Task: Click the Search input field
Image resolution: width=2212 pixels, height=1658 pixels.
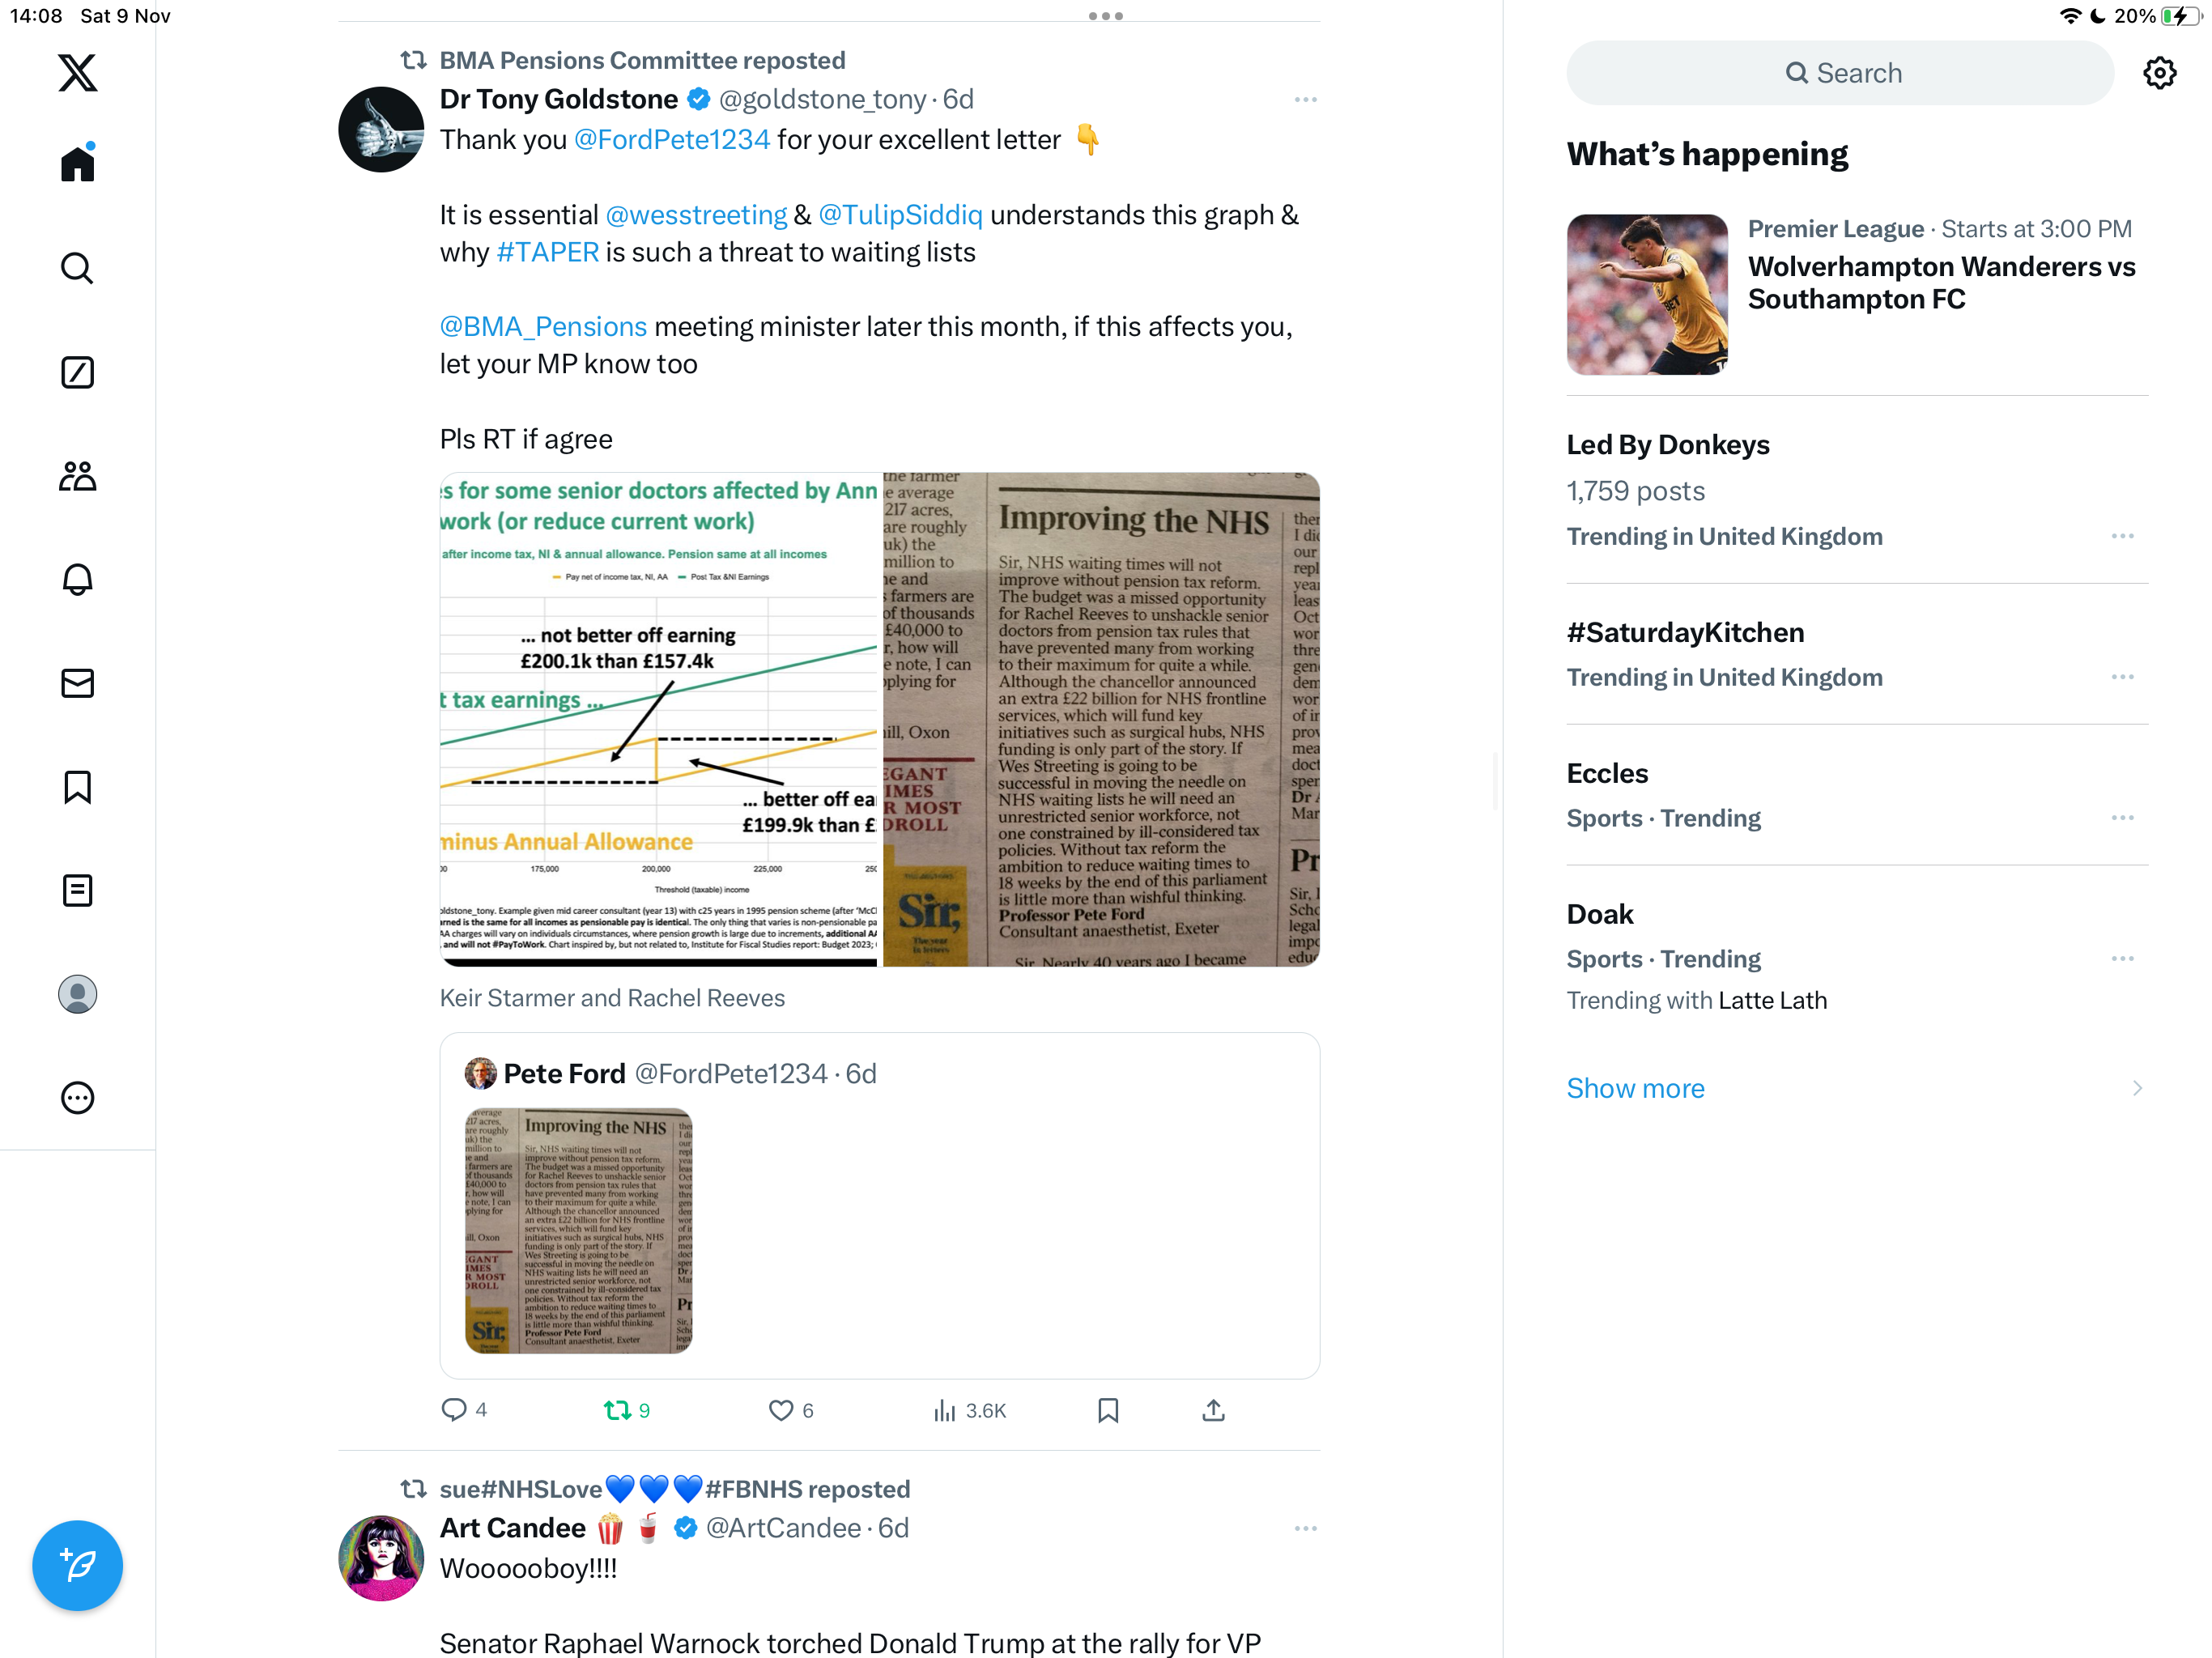Action: (x=1840, y=73)
